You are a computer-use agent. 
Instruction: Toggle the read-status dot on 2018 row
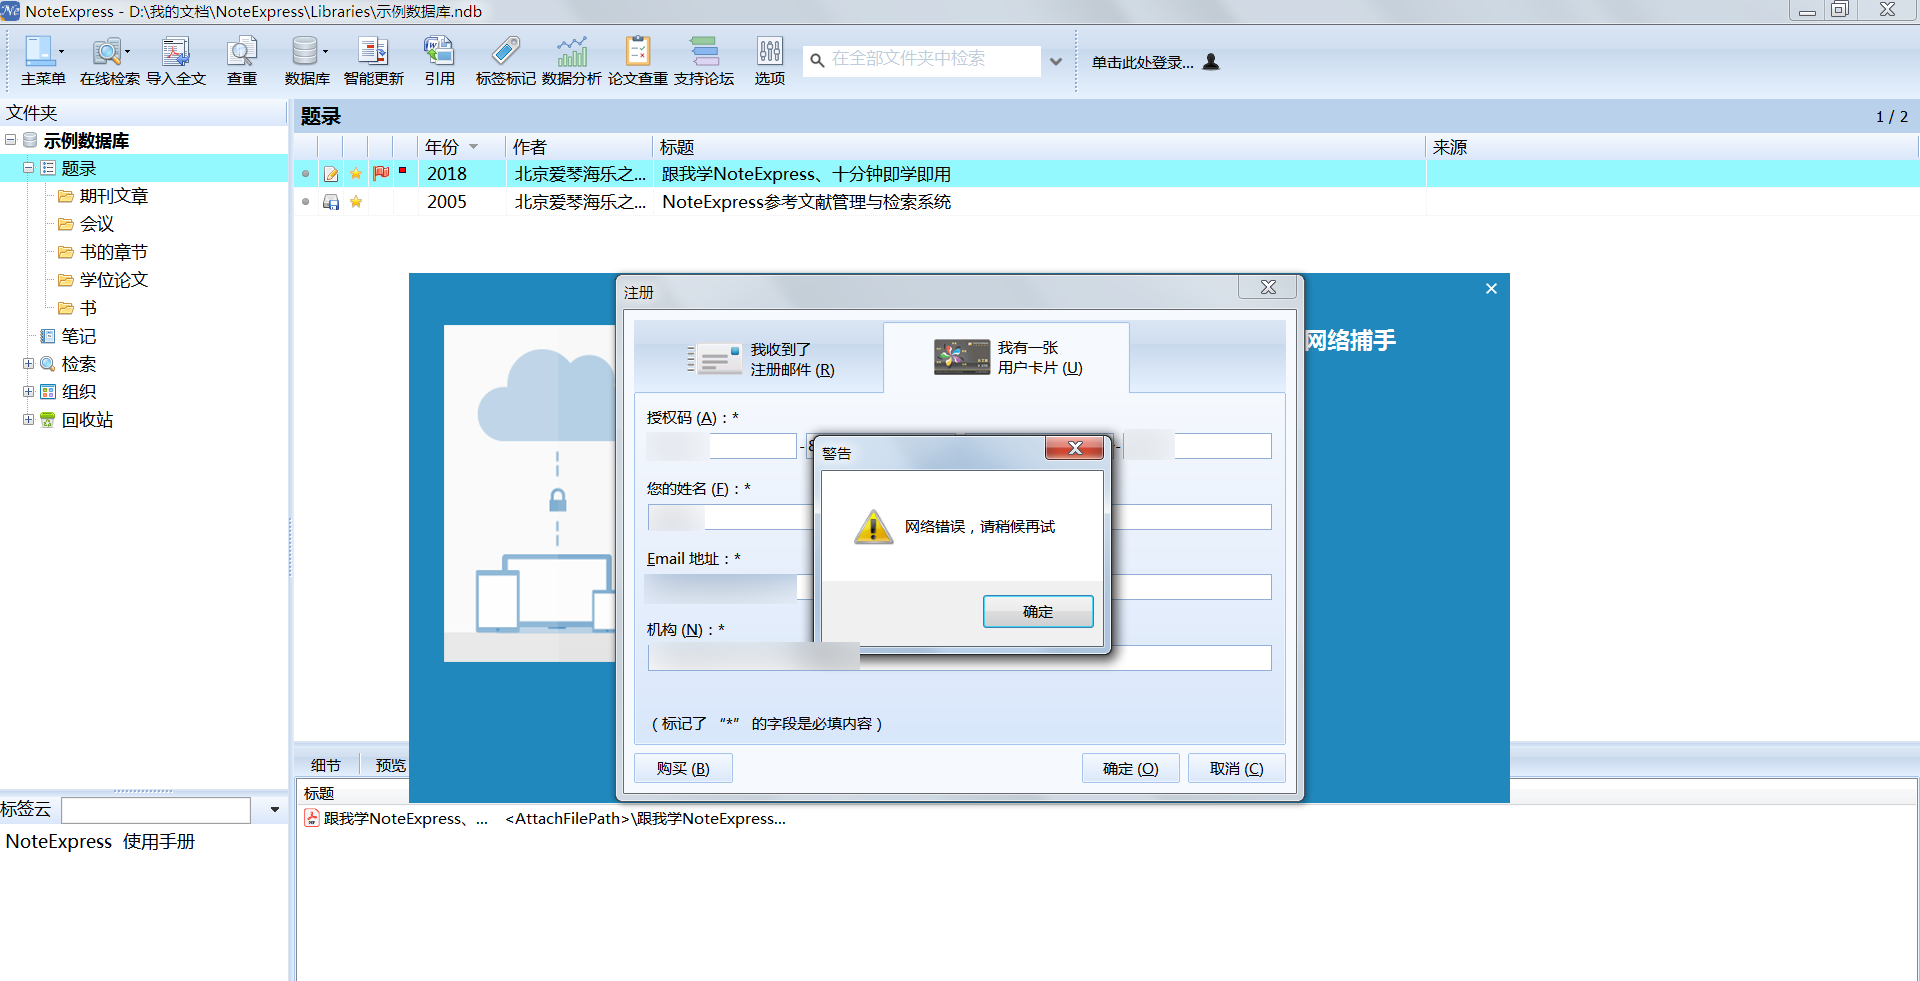(x=306, y=174)
